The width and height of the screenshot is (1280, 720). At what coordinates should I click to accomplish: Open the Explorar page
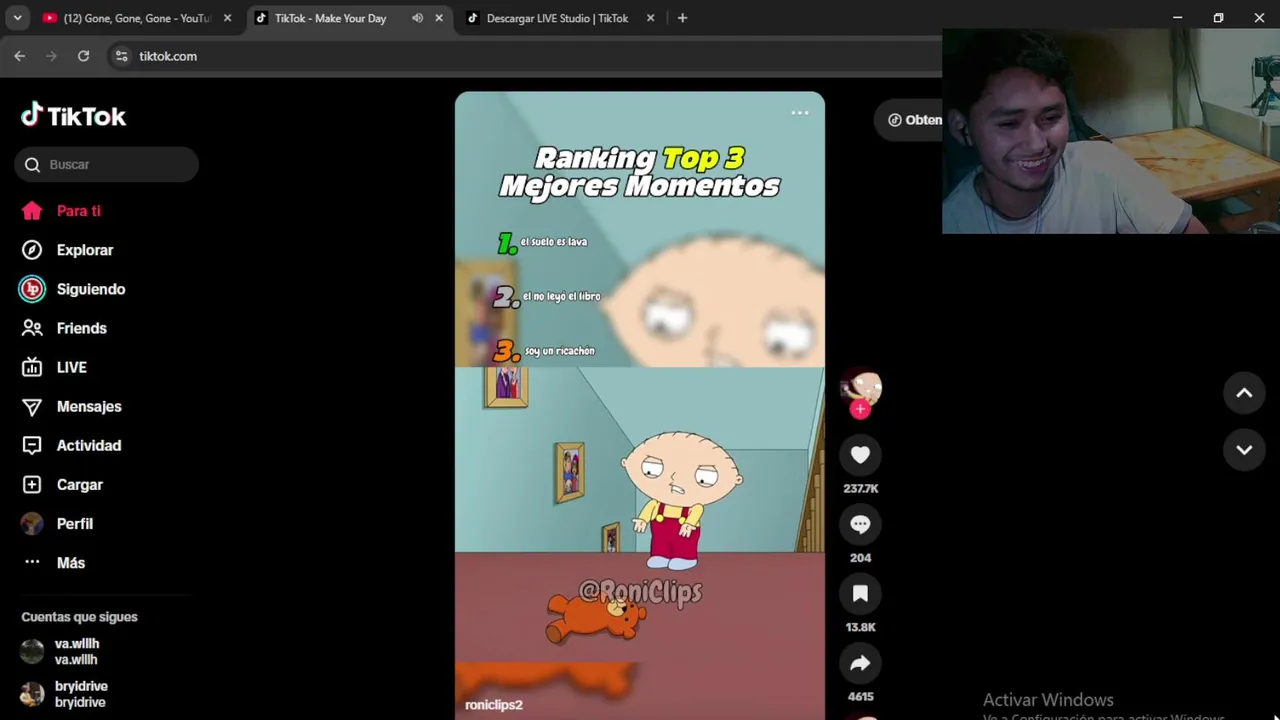(84, 250)
